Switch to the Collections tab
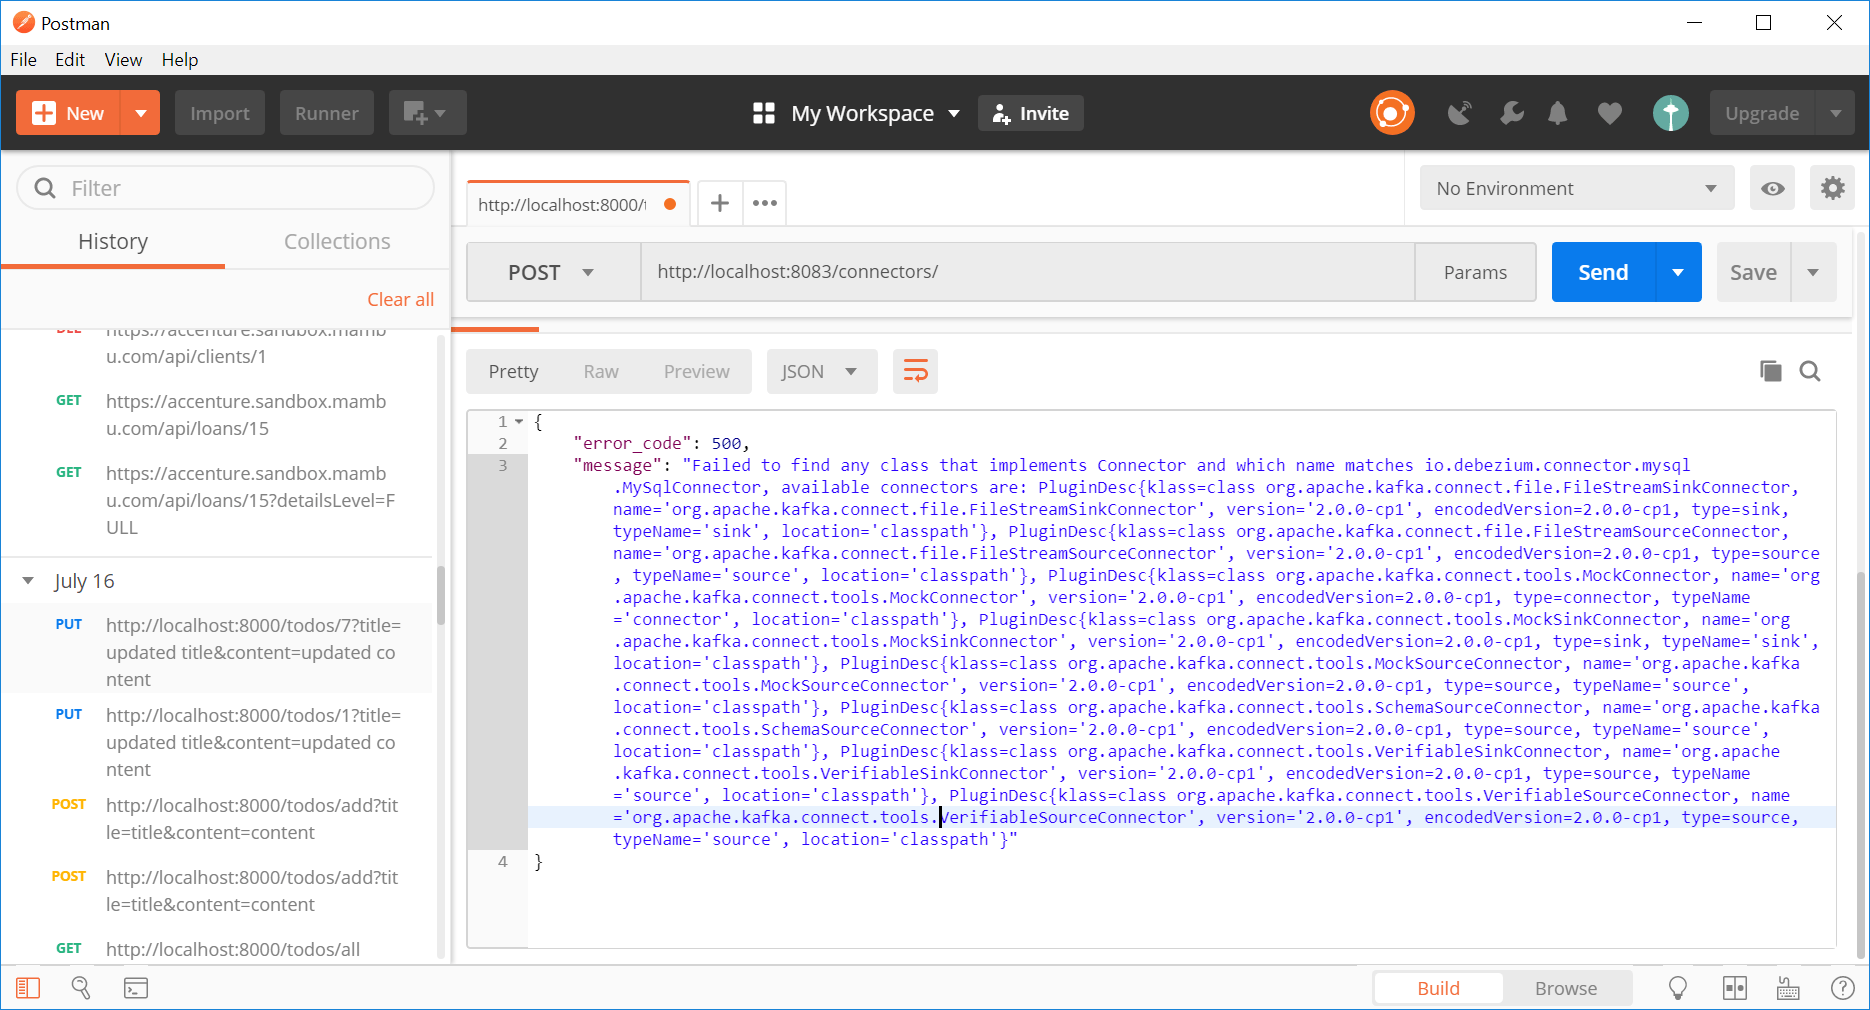Viewport: 1870px width, 1010px height. [x=337, y=241]
